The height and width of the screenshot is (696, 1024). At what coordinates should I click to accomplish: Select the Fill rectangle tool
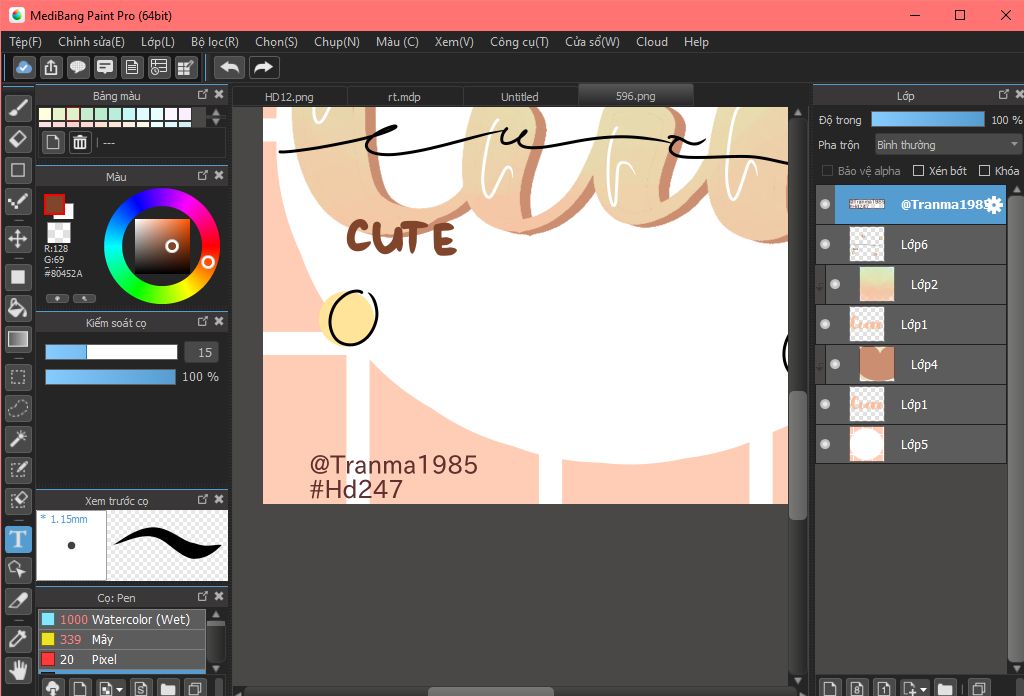click(x=18, y=277)
